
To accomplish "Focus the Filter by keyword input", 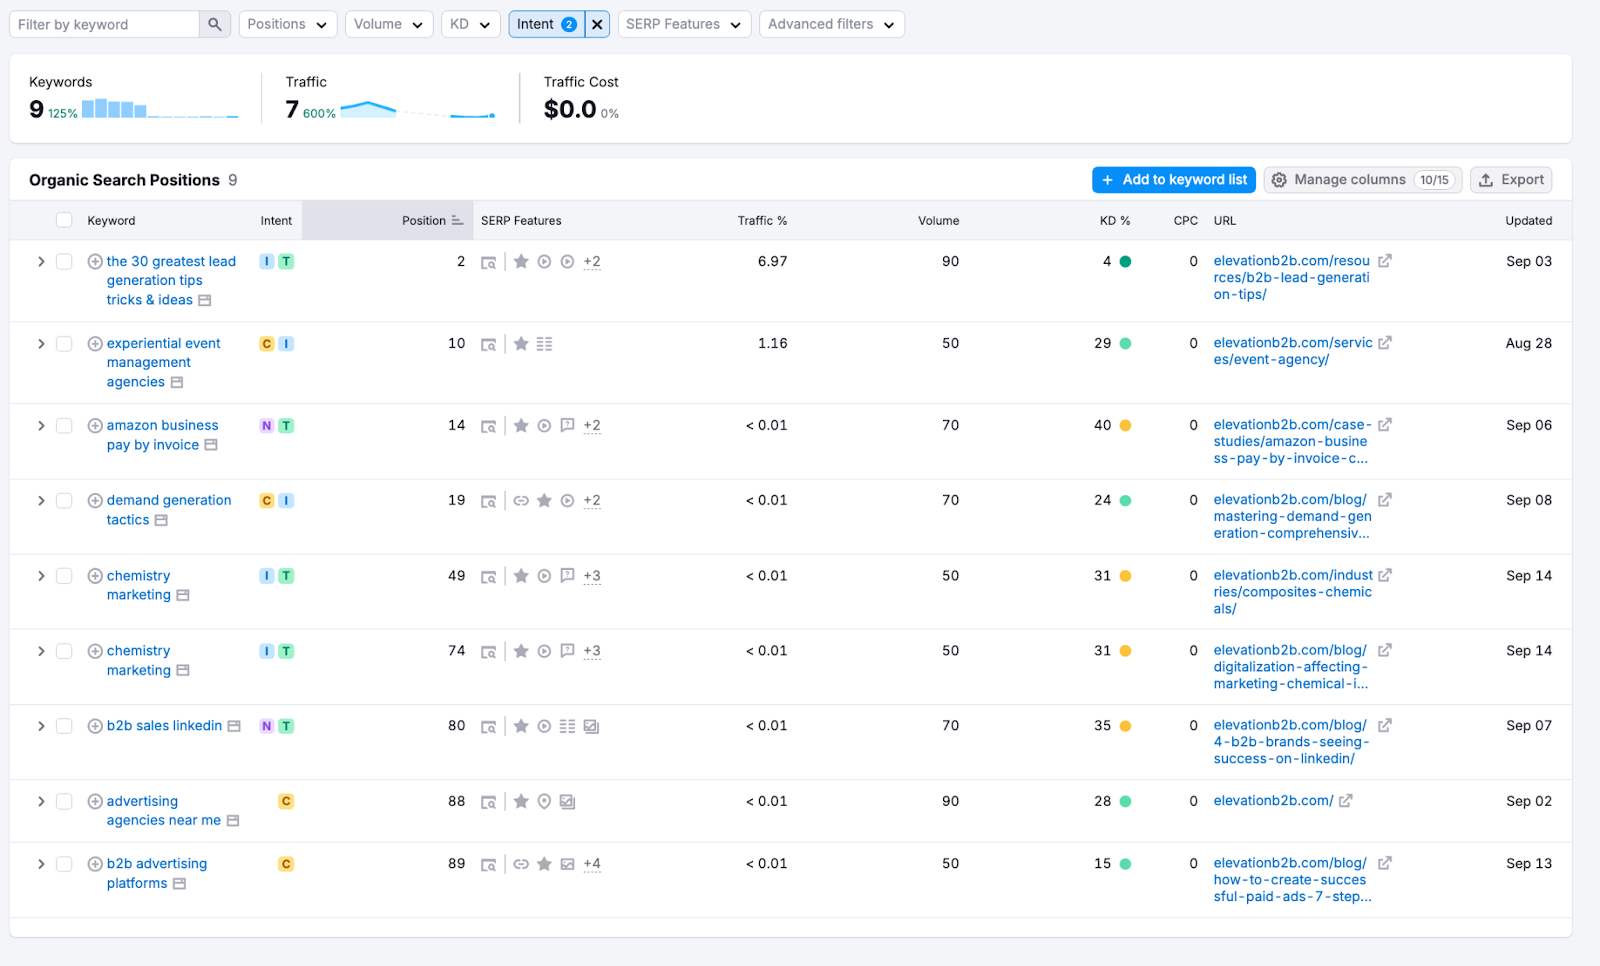I will [105, 24].
